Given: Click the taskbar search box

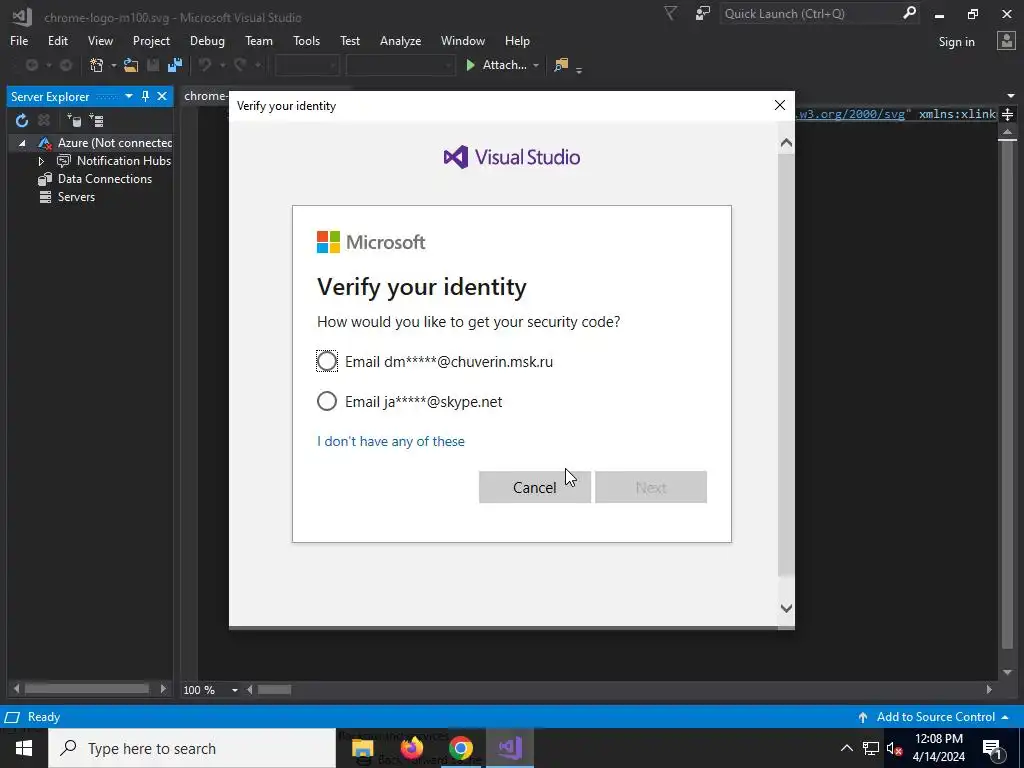Looking at the screenshot, I should coord(192,748).
